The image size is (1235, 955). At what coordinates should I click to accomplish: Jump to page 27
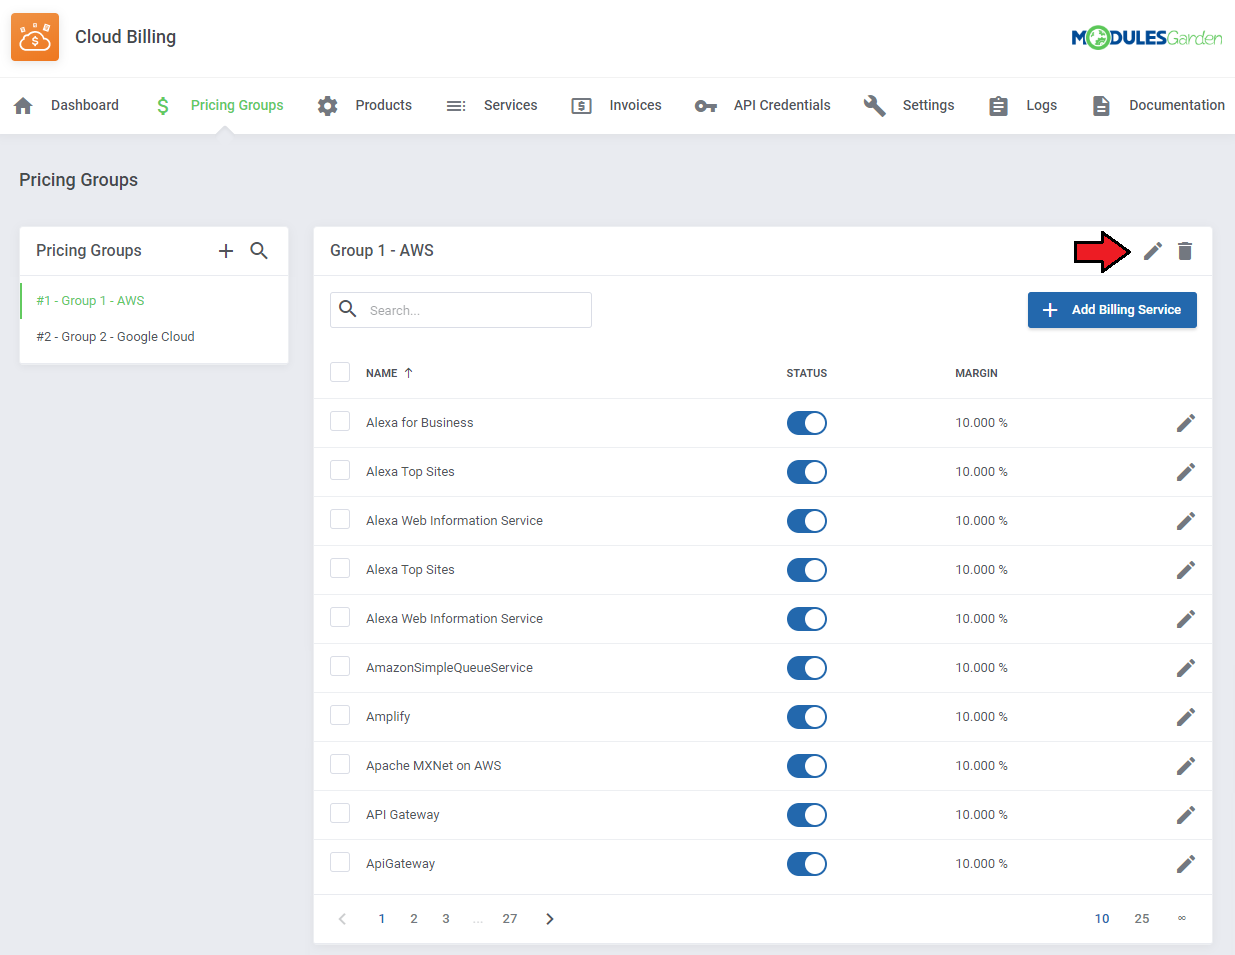pos(510,919)
